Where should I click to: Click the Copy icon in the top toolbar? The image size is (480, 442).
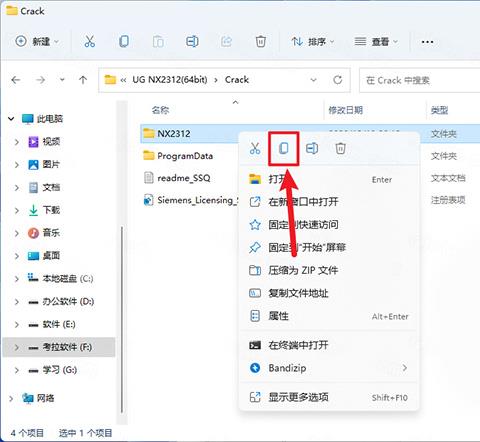coord(124,41)
